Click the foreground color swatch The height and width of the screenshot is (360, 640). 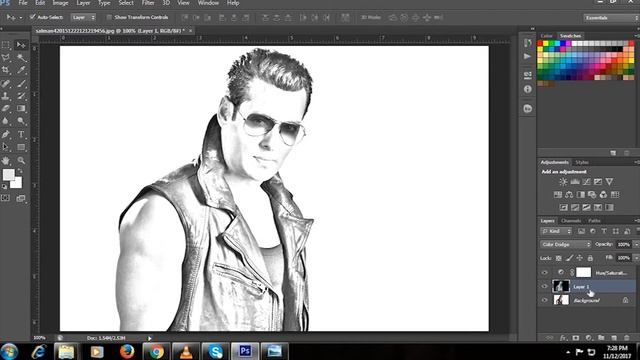coord(8,175)
